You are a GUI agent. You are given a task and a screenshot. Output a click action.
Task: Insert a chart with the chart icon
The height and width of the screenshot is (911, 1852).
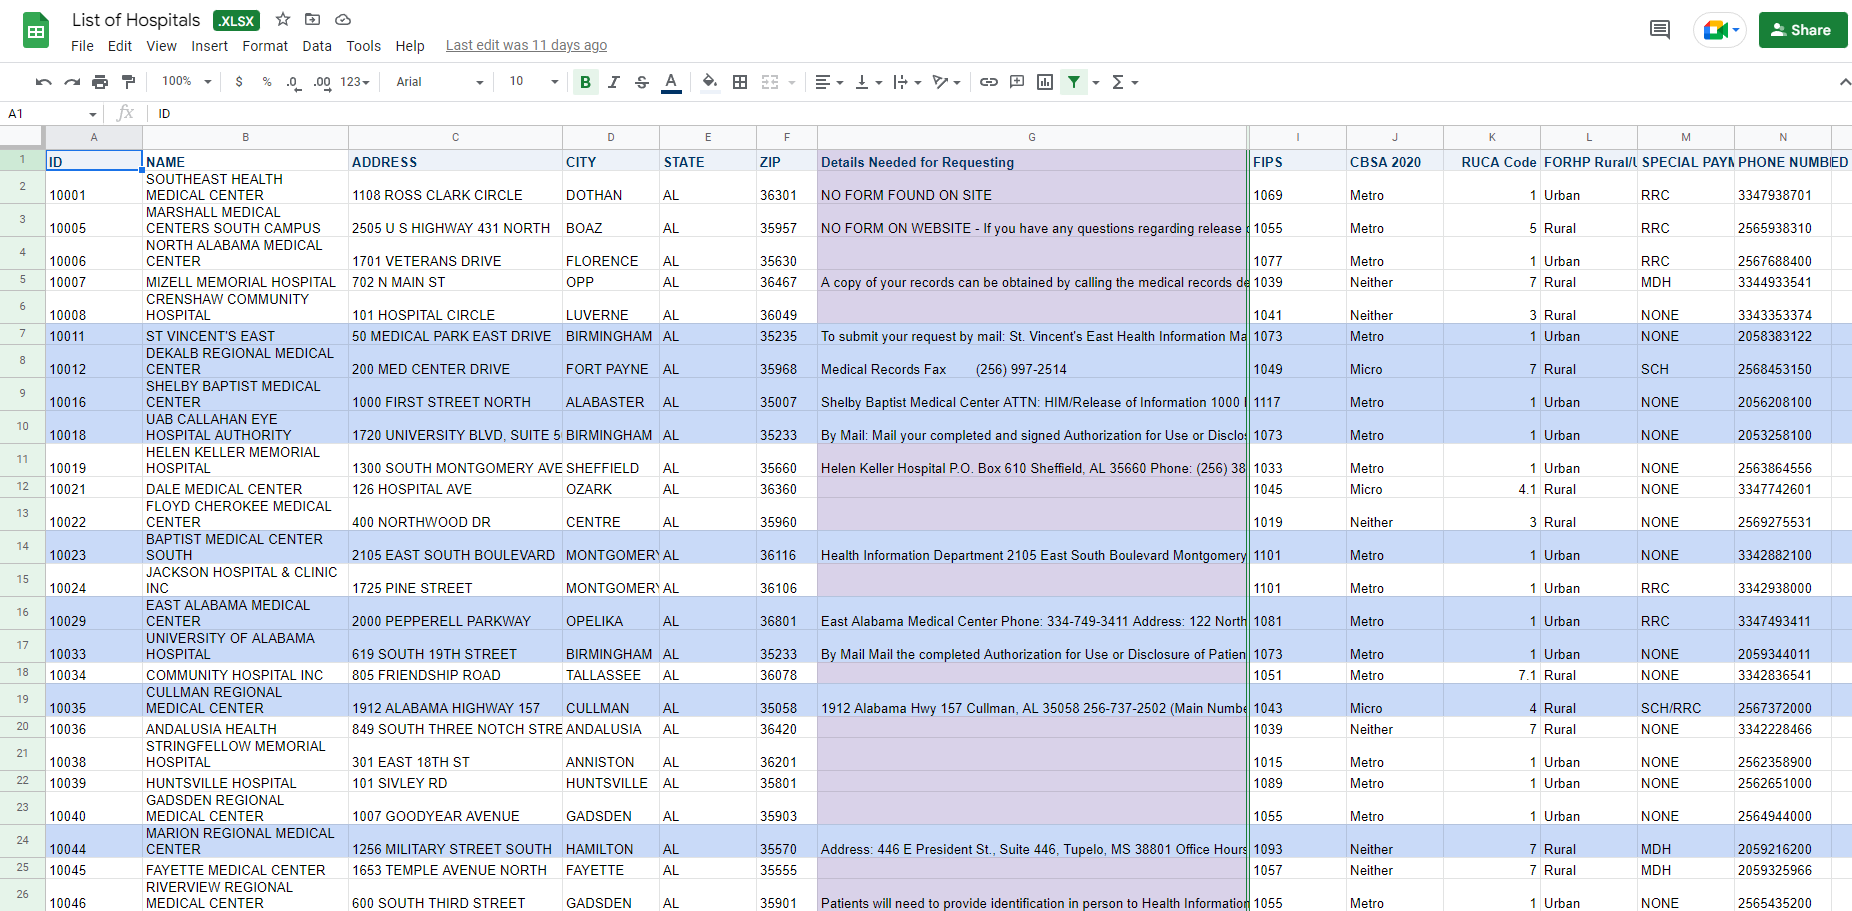click(x=1045, y=82)
